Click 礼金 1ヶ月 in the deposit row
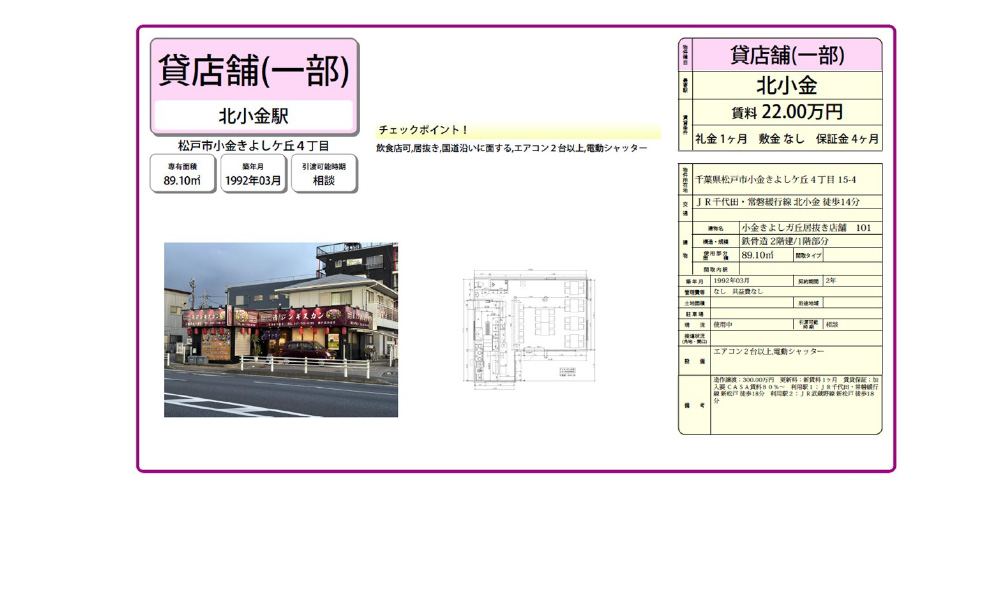Image resolution: width=1000 pixels, height=600 pixels. [x=721, y=138]
